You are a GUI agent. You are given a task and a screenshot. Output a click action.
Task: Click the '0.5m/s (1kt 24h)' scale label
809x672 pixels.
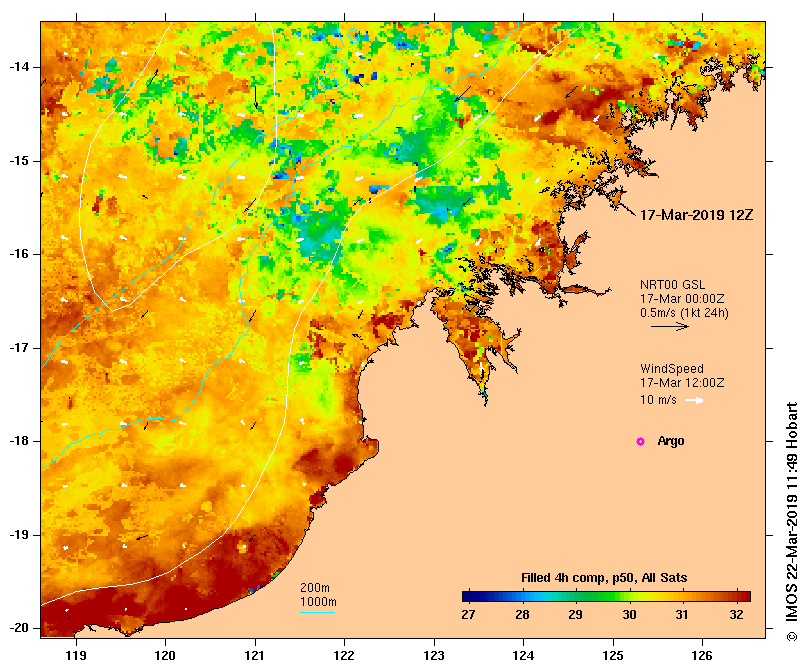[x=684, y=313]
